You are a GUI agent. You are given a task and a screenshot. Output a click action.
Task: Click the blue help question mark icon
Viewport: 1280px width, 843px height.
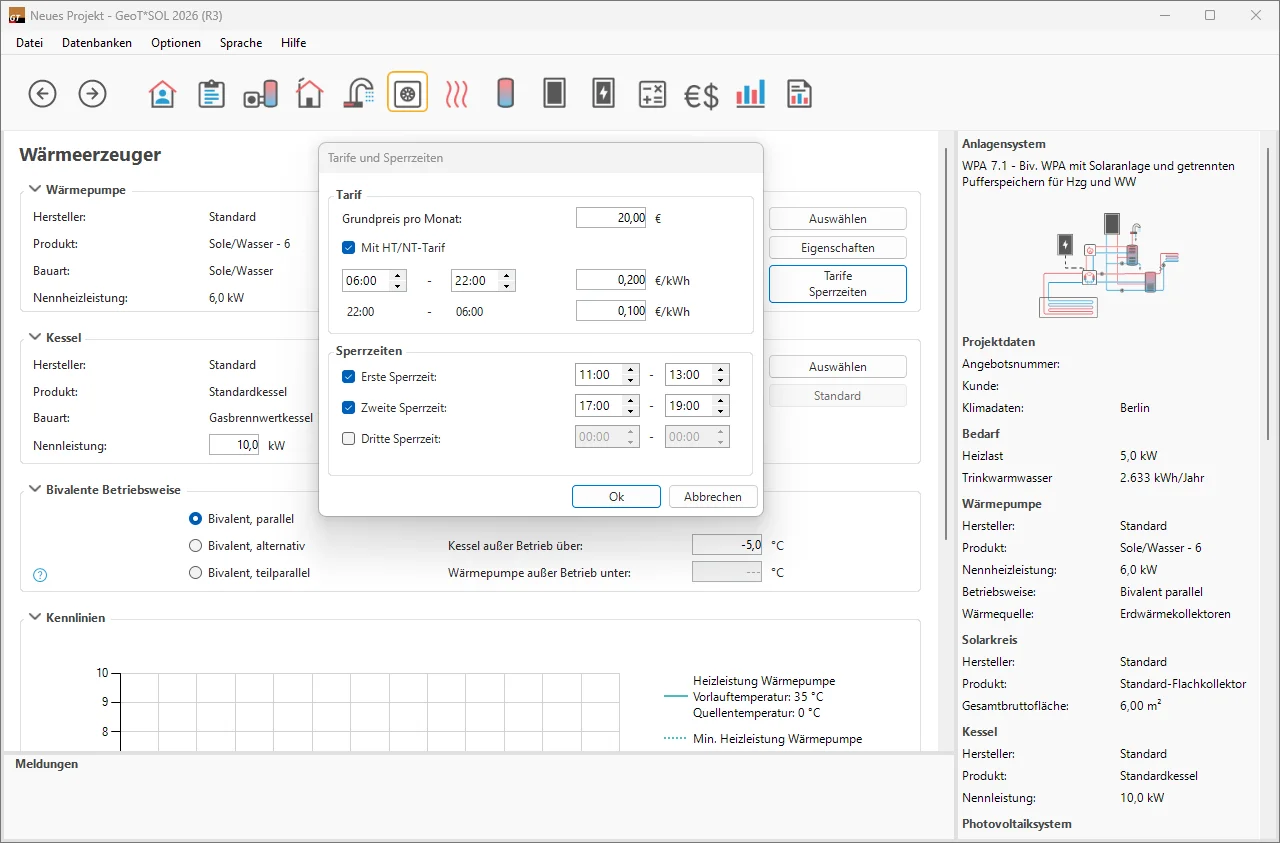(x=41, y=575)
